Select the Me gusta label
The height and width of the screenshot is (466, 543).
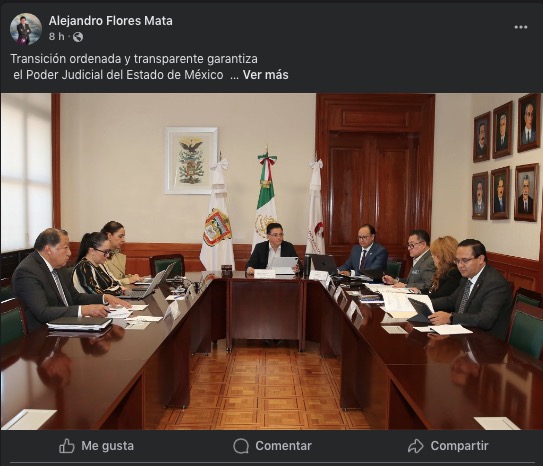click(107, 446)
